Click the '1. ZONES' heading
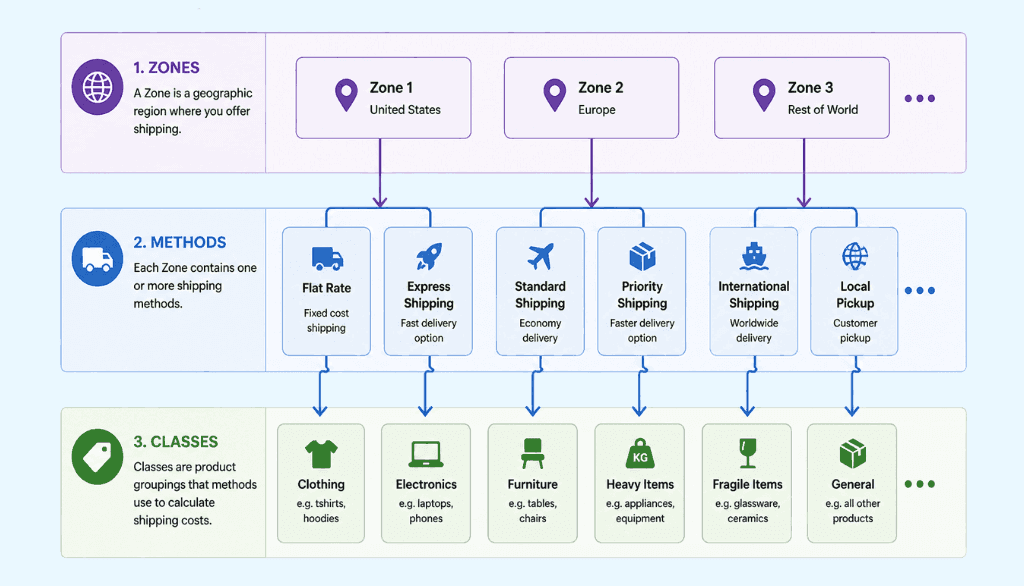The width and height of the screenshot is (1024, 586). 167,68
